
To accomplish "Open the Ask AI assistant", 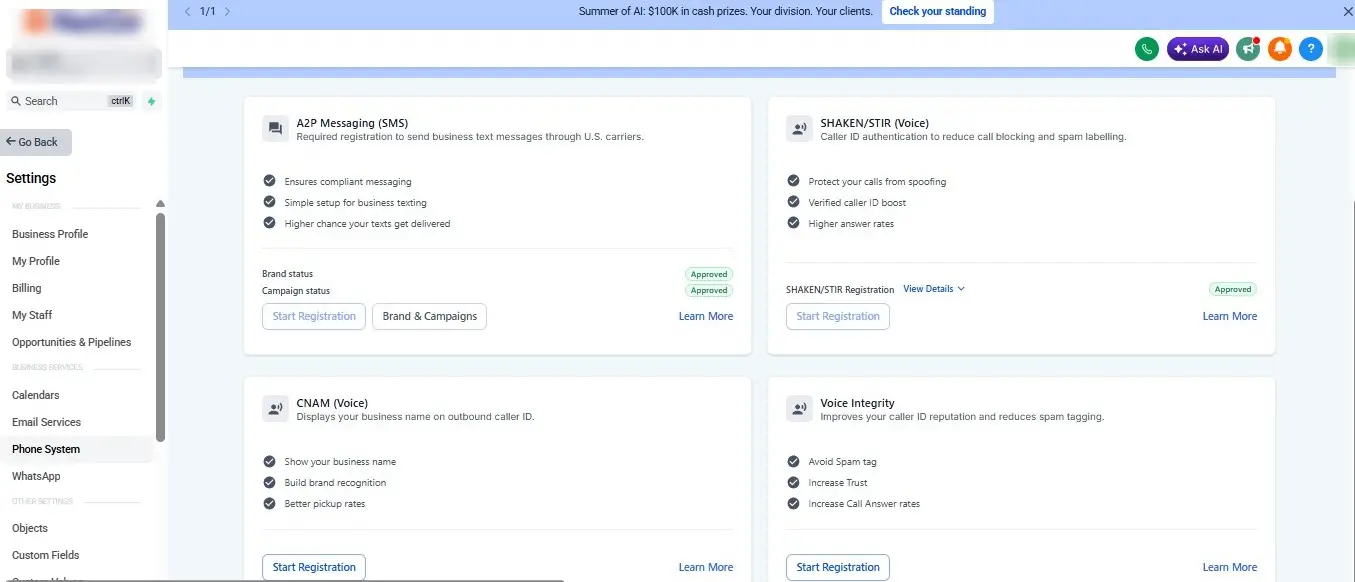I will point(1198,49).
